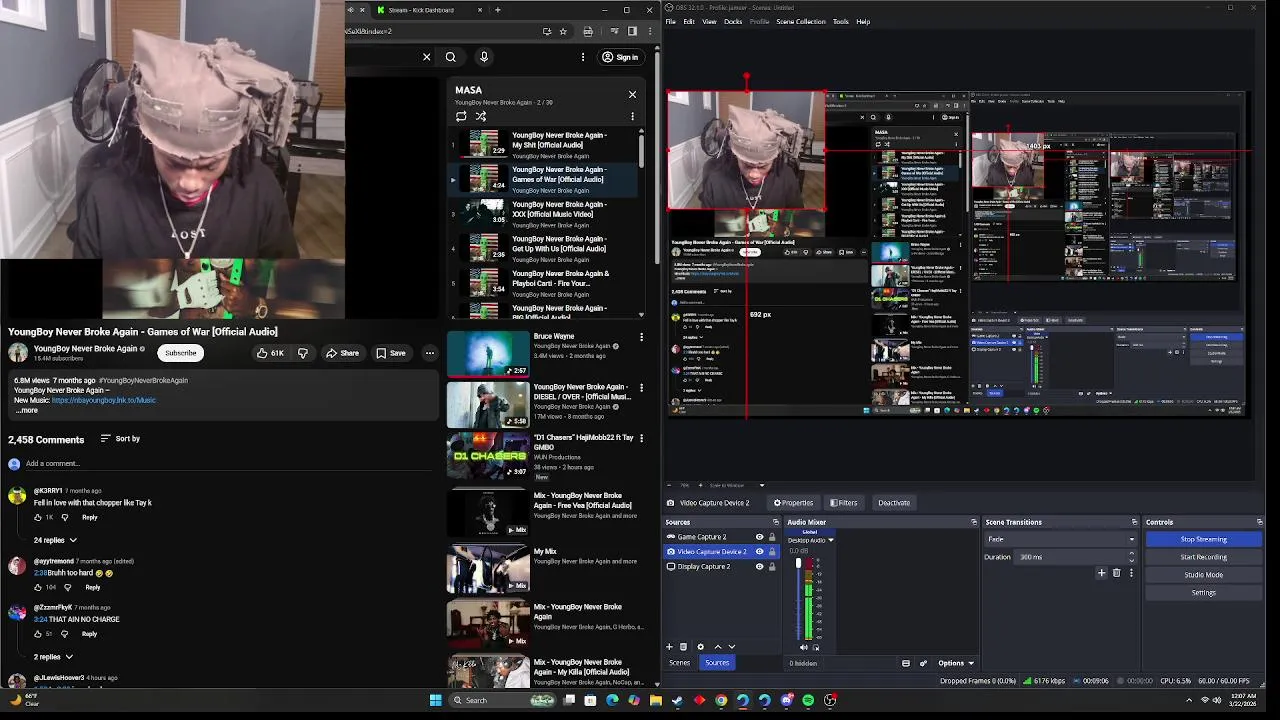
Task: Switch to Stream - Kick Dashboard browser tab
Action: point(420,10)
